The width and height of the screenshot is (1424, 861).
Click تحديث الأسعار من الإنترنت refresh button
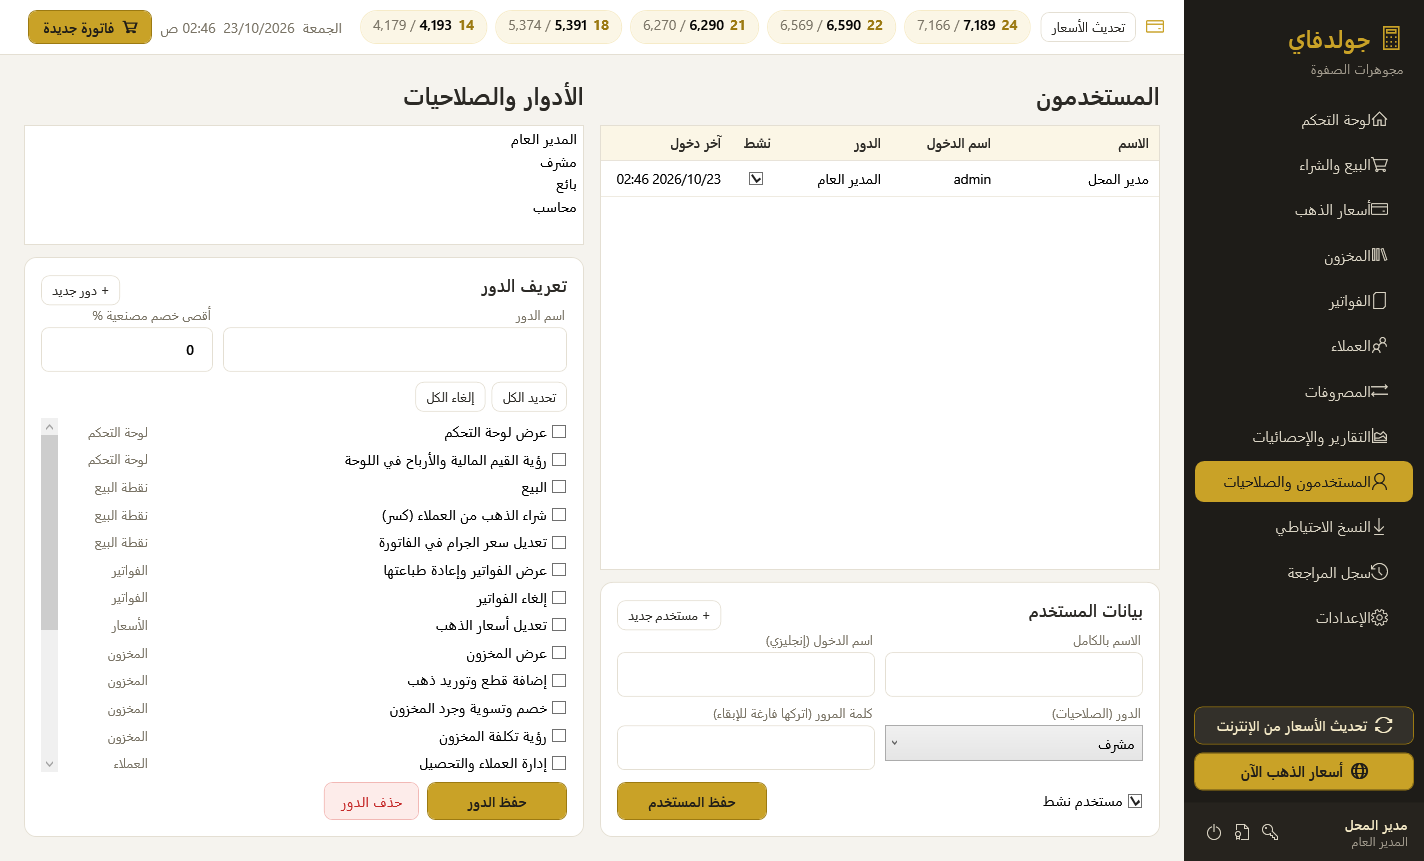(x=1304, y=726)
